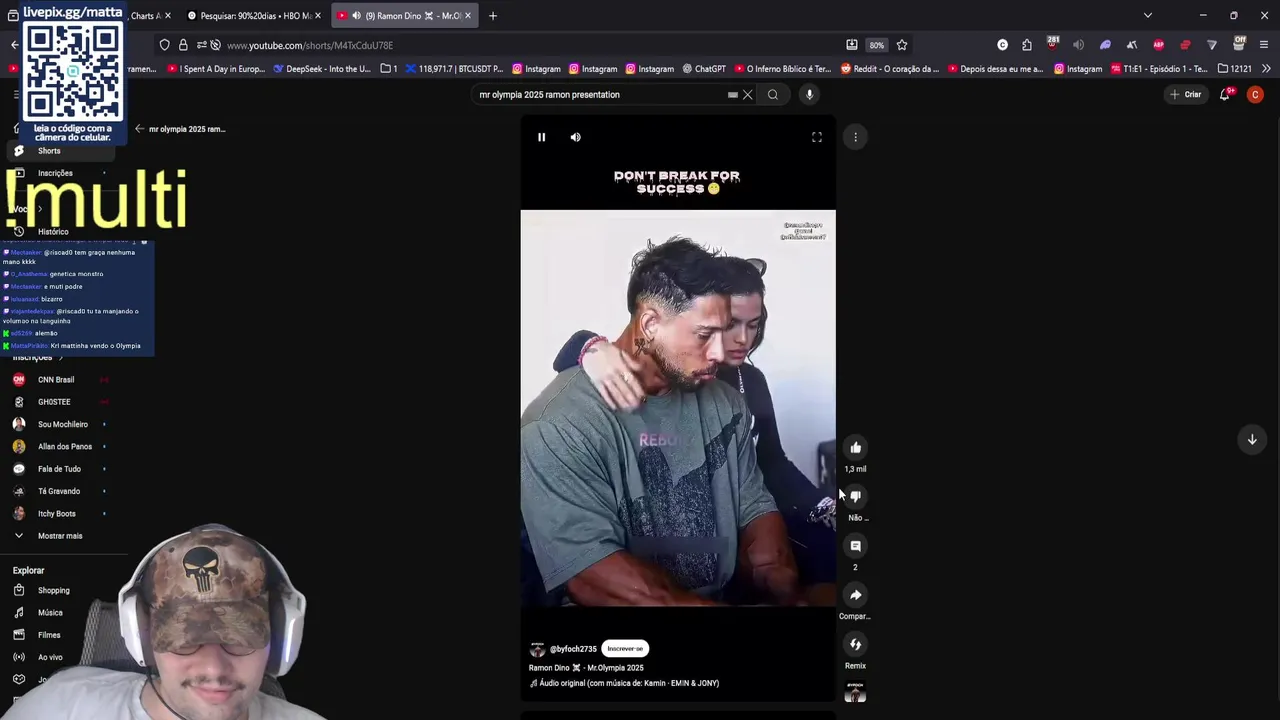Open the @byfoch2735 channel link
This screenshot has height=720, width=1280.
(573, 649)
